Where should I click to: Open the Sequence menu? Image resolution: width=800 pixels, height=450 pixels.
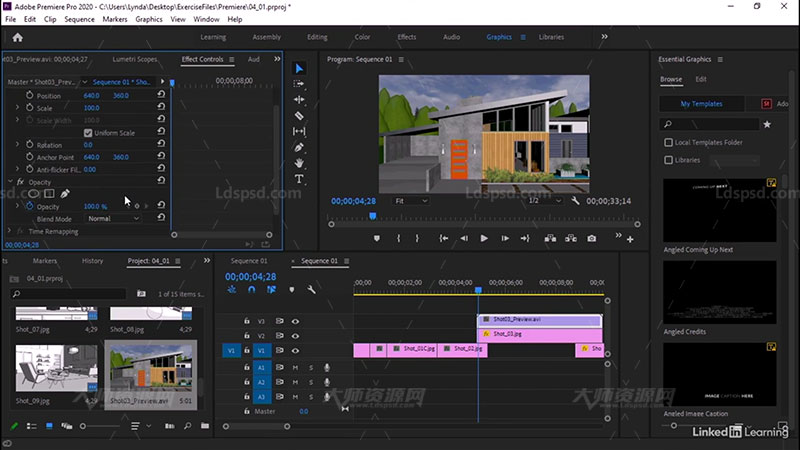point(79,19)
